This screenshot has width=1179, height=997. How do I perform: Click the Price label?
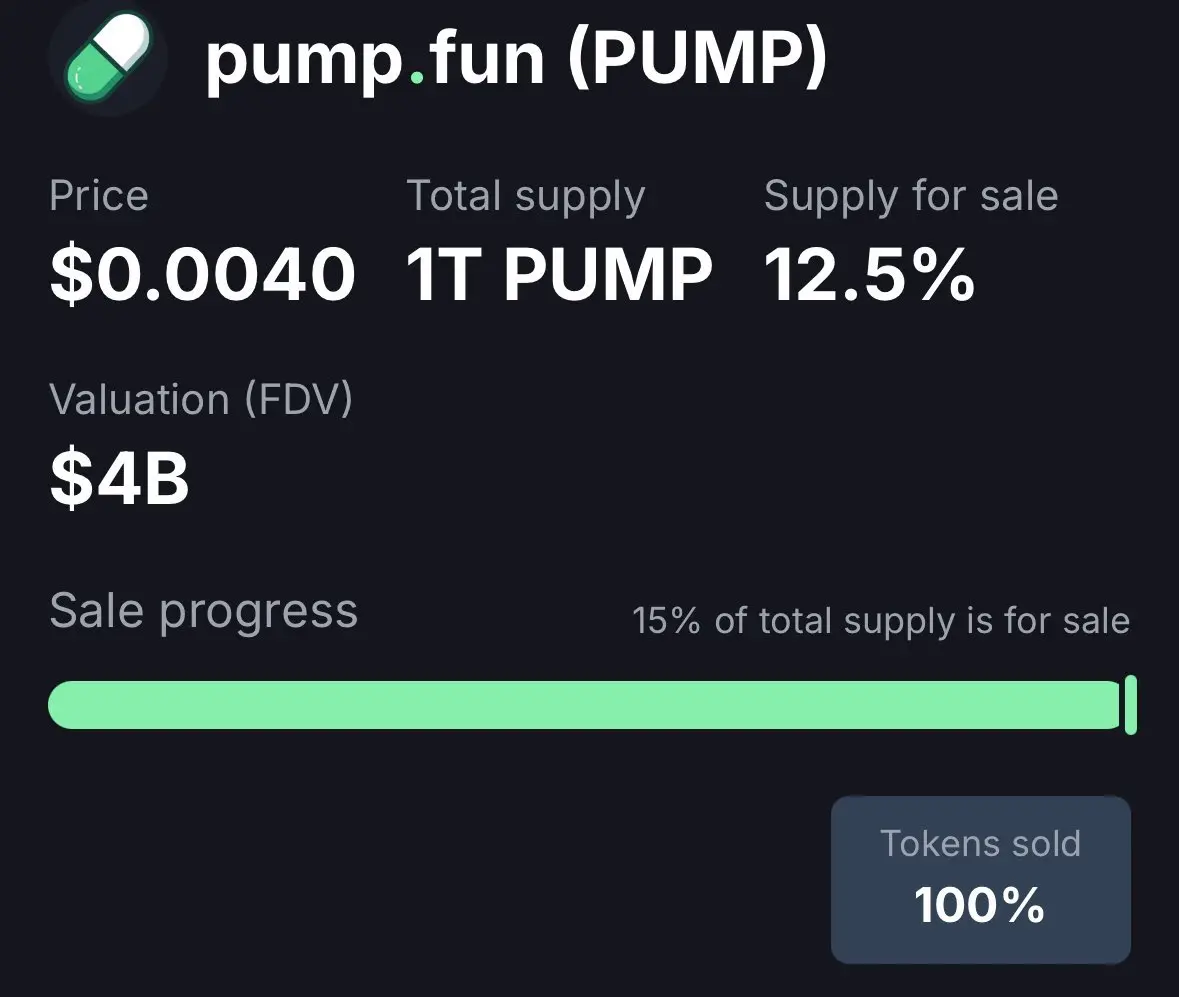tap(99, 195)
